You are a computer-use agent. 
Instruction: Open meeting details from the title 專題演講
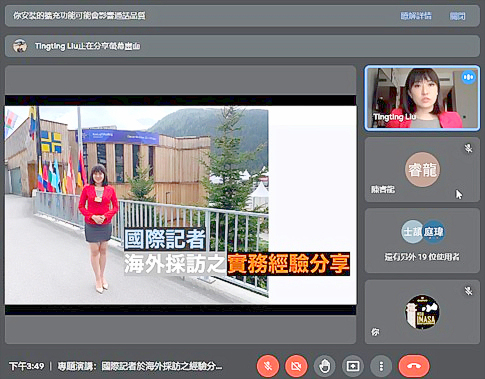coord(140,366)
